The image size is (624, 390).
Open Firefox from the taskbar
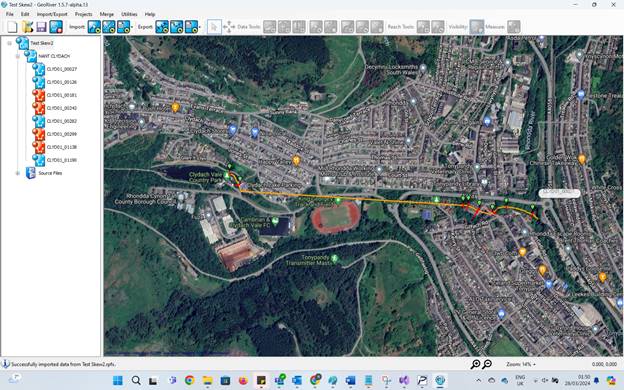tap(243, 380)
